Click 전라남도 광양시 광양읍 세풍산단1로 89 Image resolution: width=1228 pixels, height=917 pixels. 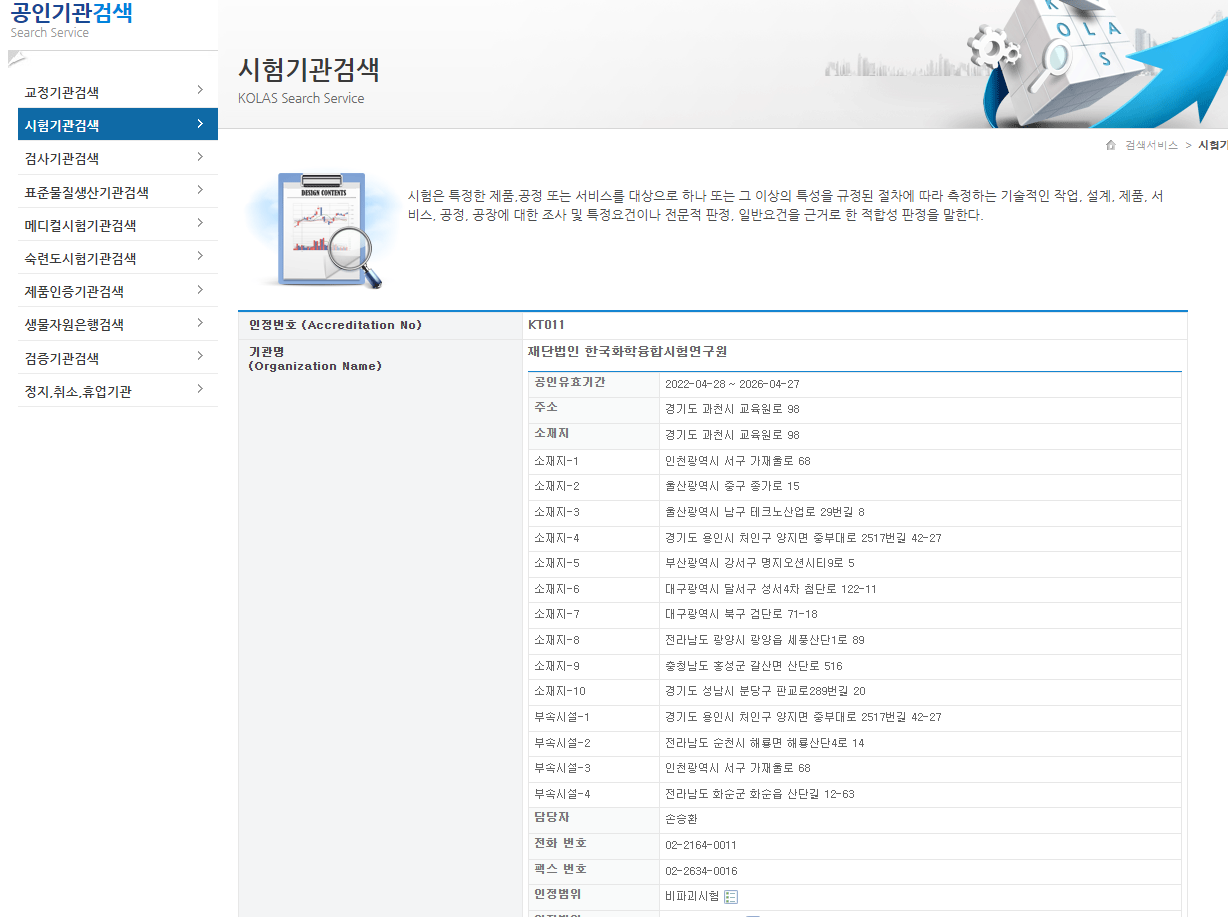coord(764,640)
